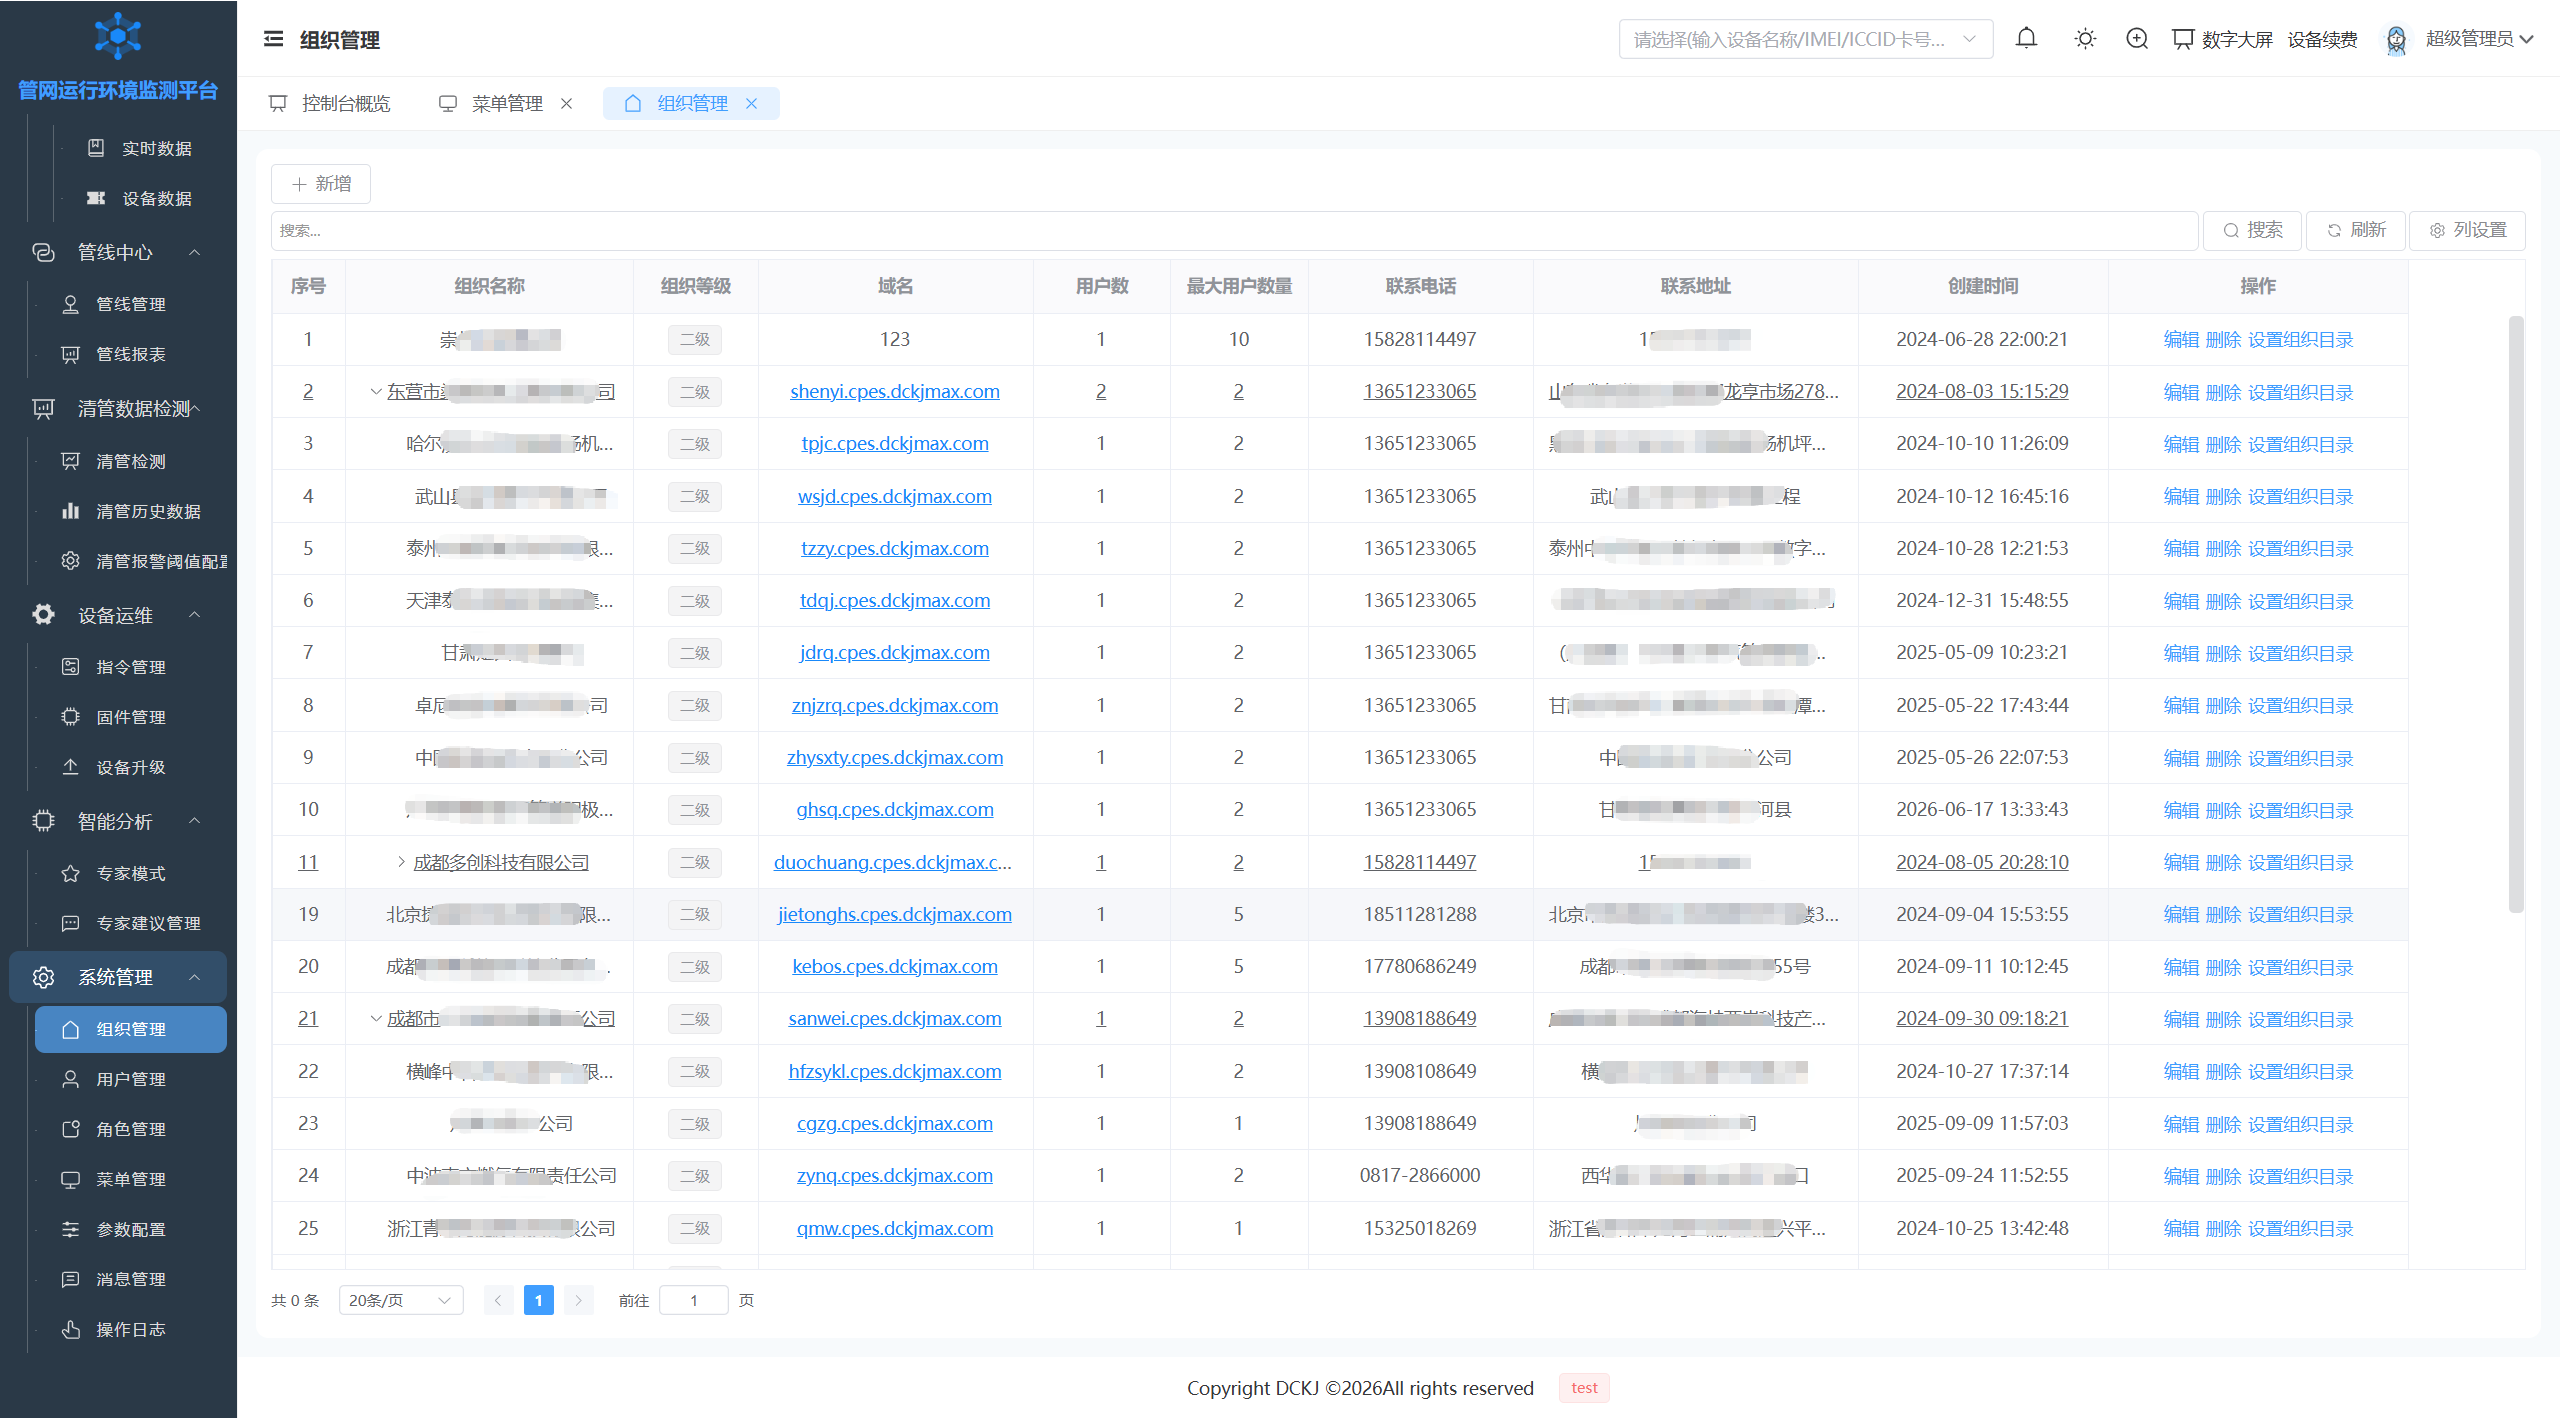Viewport: 2560px width, 1418px height.
Task: Open the 列设置 column settings
Action: pyautogui.click(x=2467, y=230)
